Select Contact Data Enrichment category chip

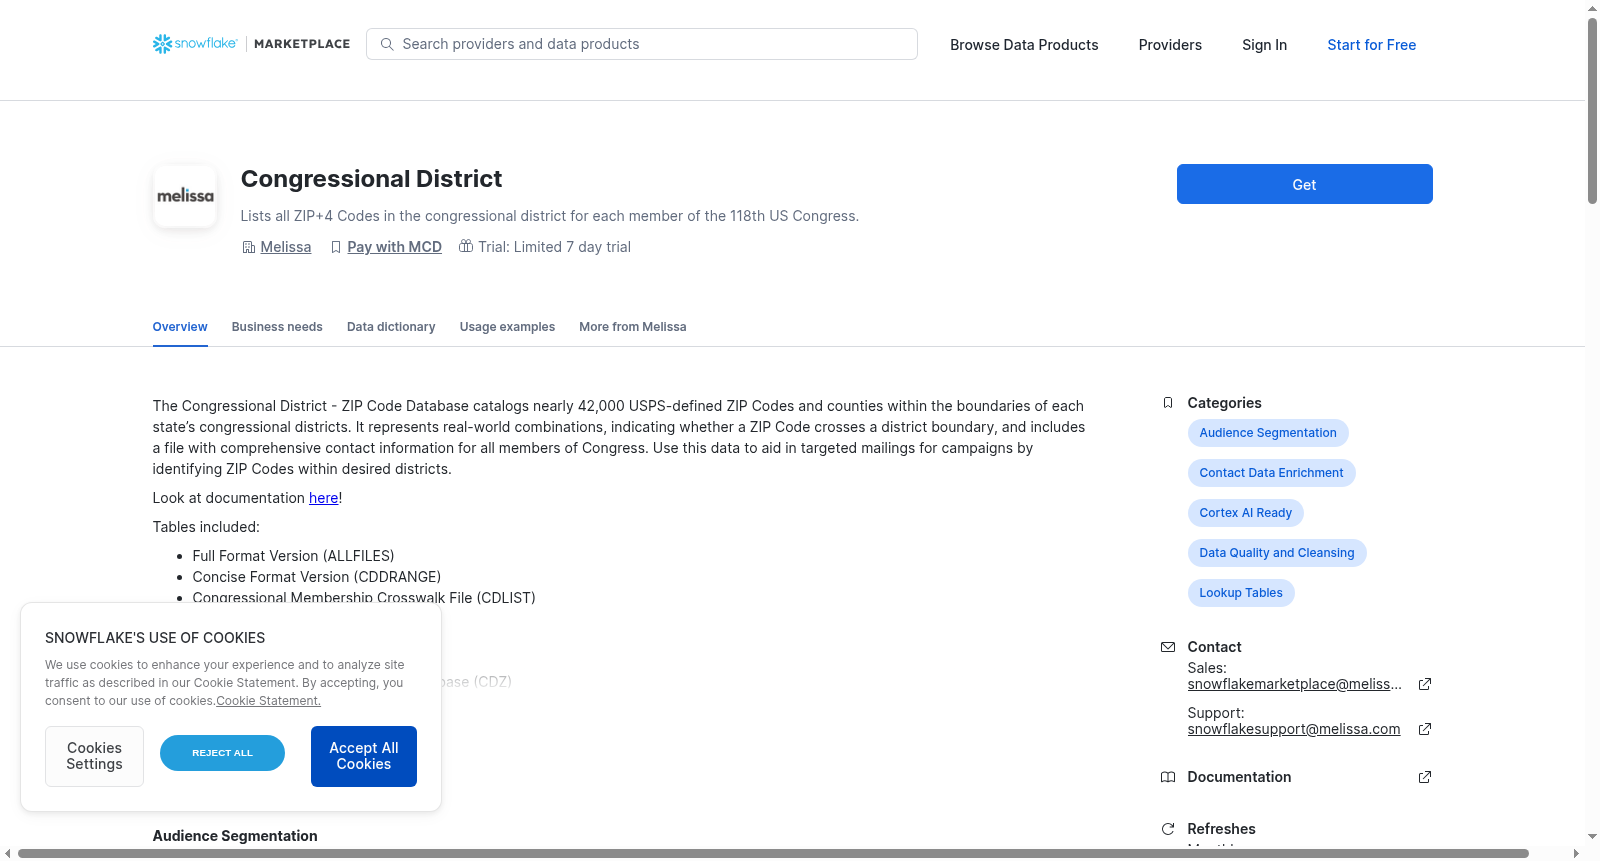(x=1271, y=473)
